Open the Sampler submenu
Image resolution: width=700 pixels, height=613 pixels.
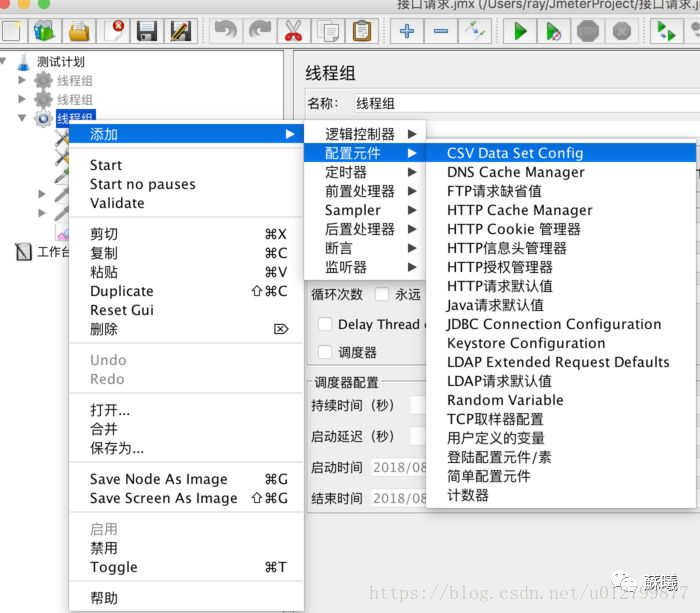coord(365,210)
